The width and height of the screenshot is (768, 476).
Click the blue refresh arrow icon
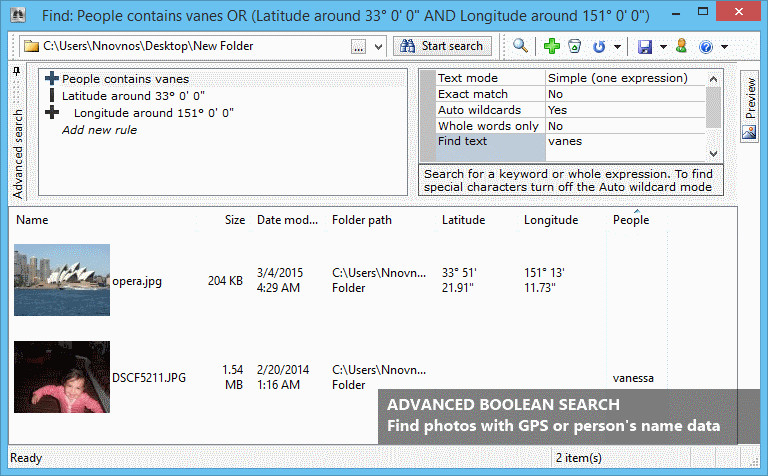(599, 47)
